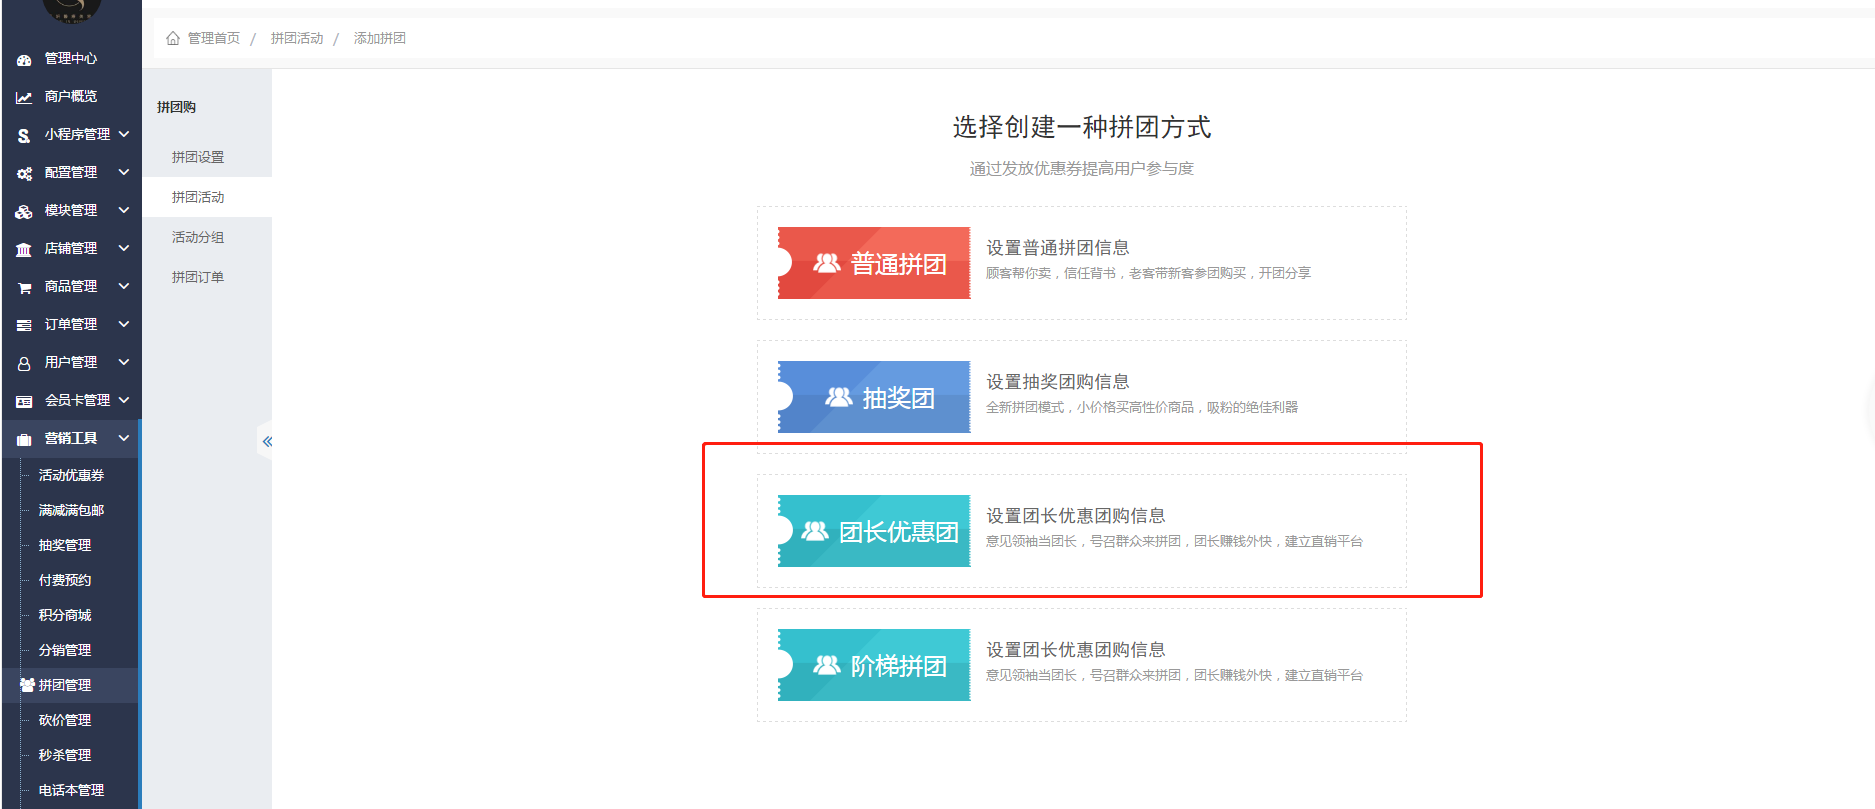Expand the 店铺管理 chevron
1875x809 pixels.
tap(124, 248)
